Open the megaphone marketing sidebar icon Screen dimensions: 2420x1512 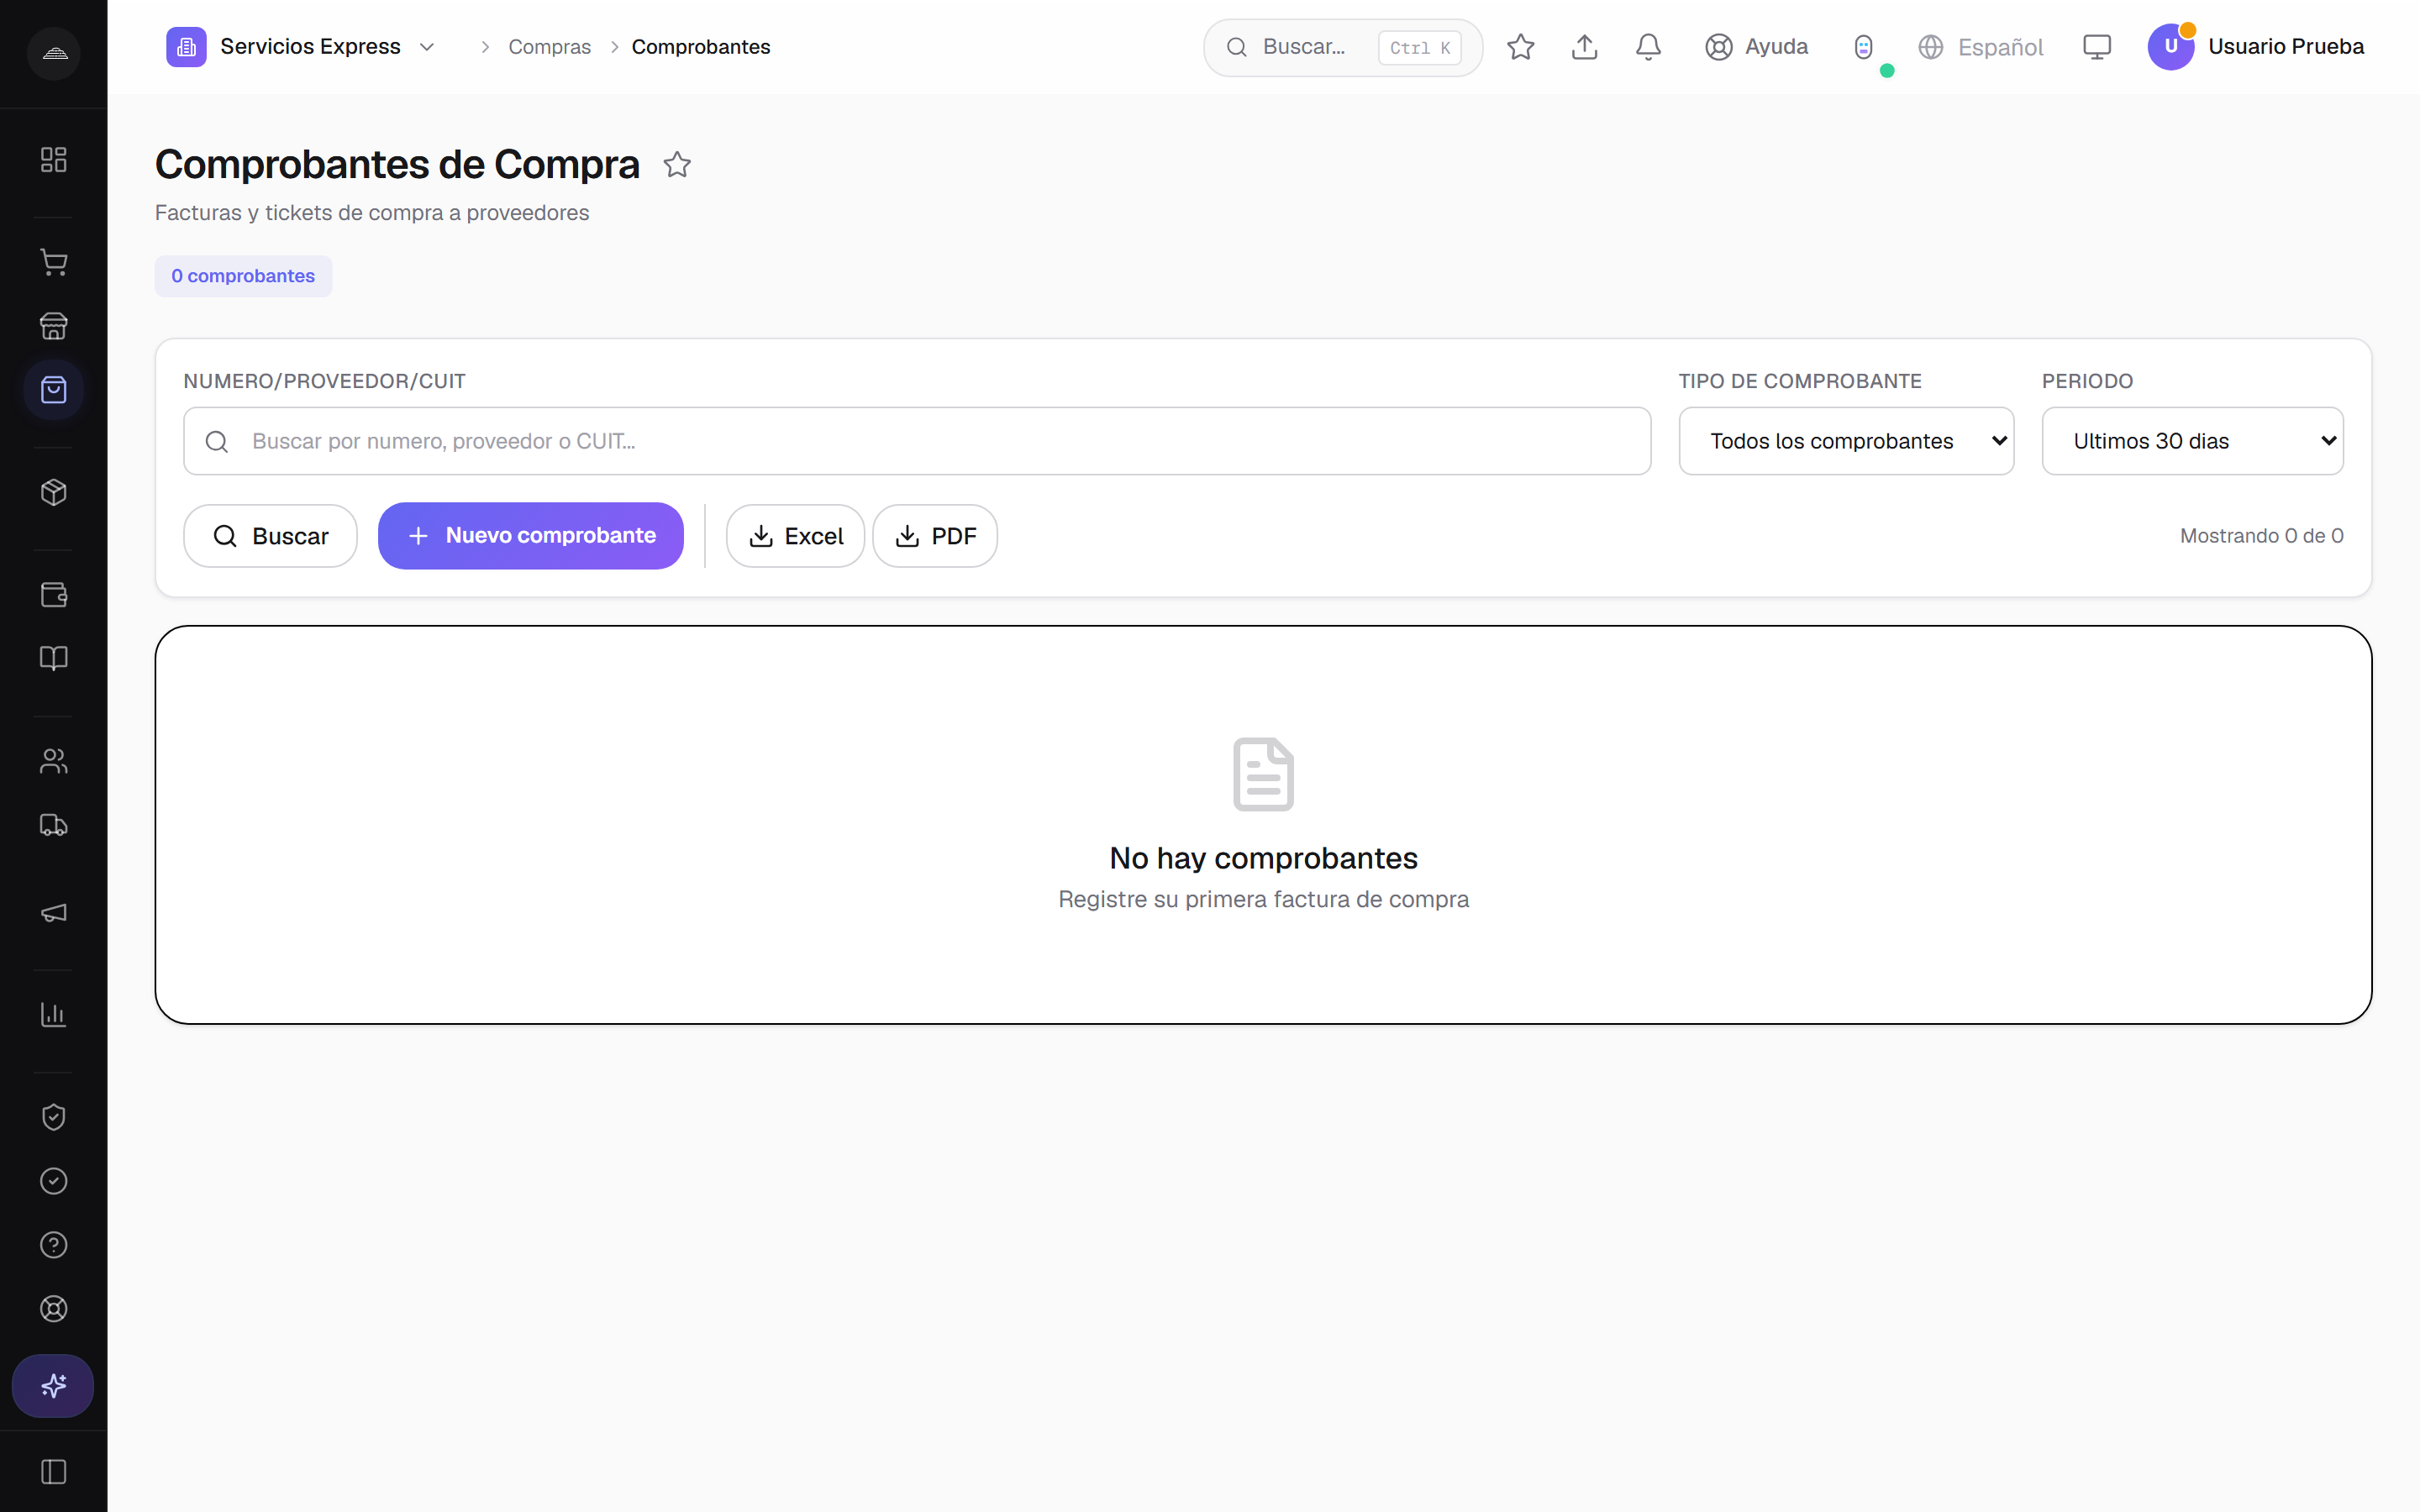coord(53,912)
